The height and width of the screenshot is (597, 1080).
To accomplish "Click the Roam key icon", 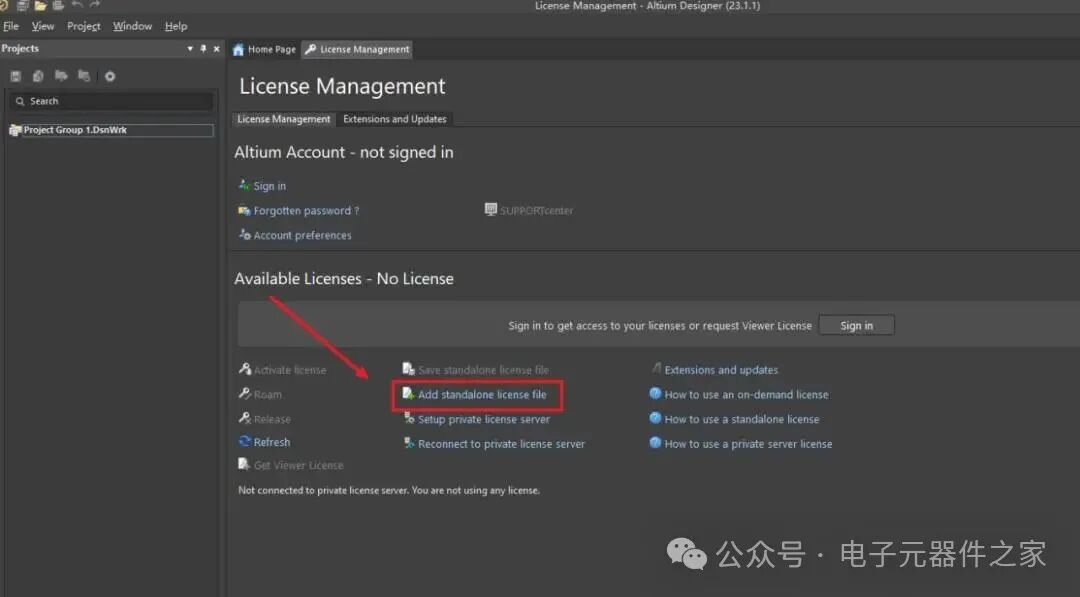I will pos(245,394).
